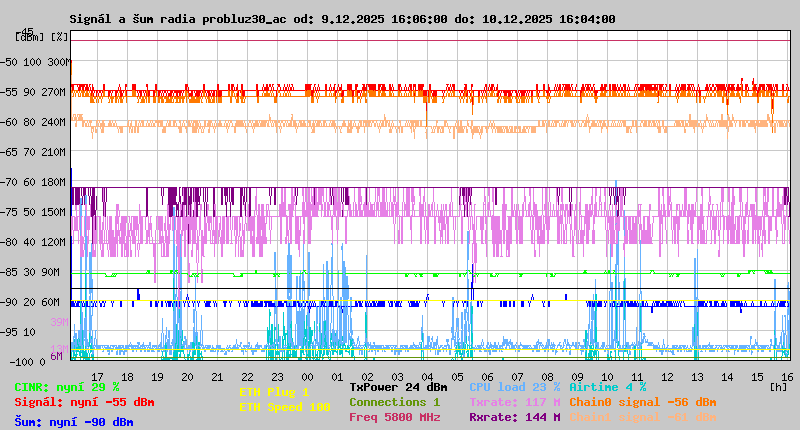The height and width of the screenshot is (430, 800).
Task: Click the graph title text
Action: click(x=342, y=19)
